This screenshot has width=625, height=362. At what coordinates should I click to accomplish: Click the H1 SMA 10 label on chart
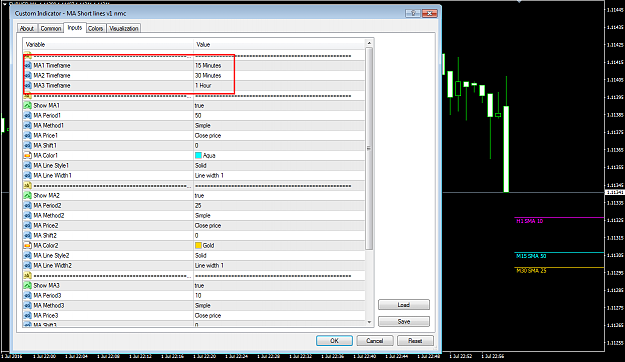pos(529,221)
